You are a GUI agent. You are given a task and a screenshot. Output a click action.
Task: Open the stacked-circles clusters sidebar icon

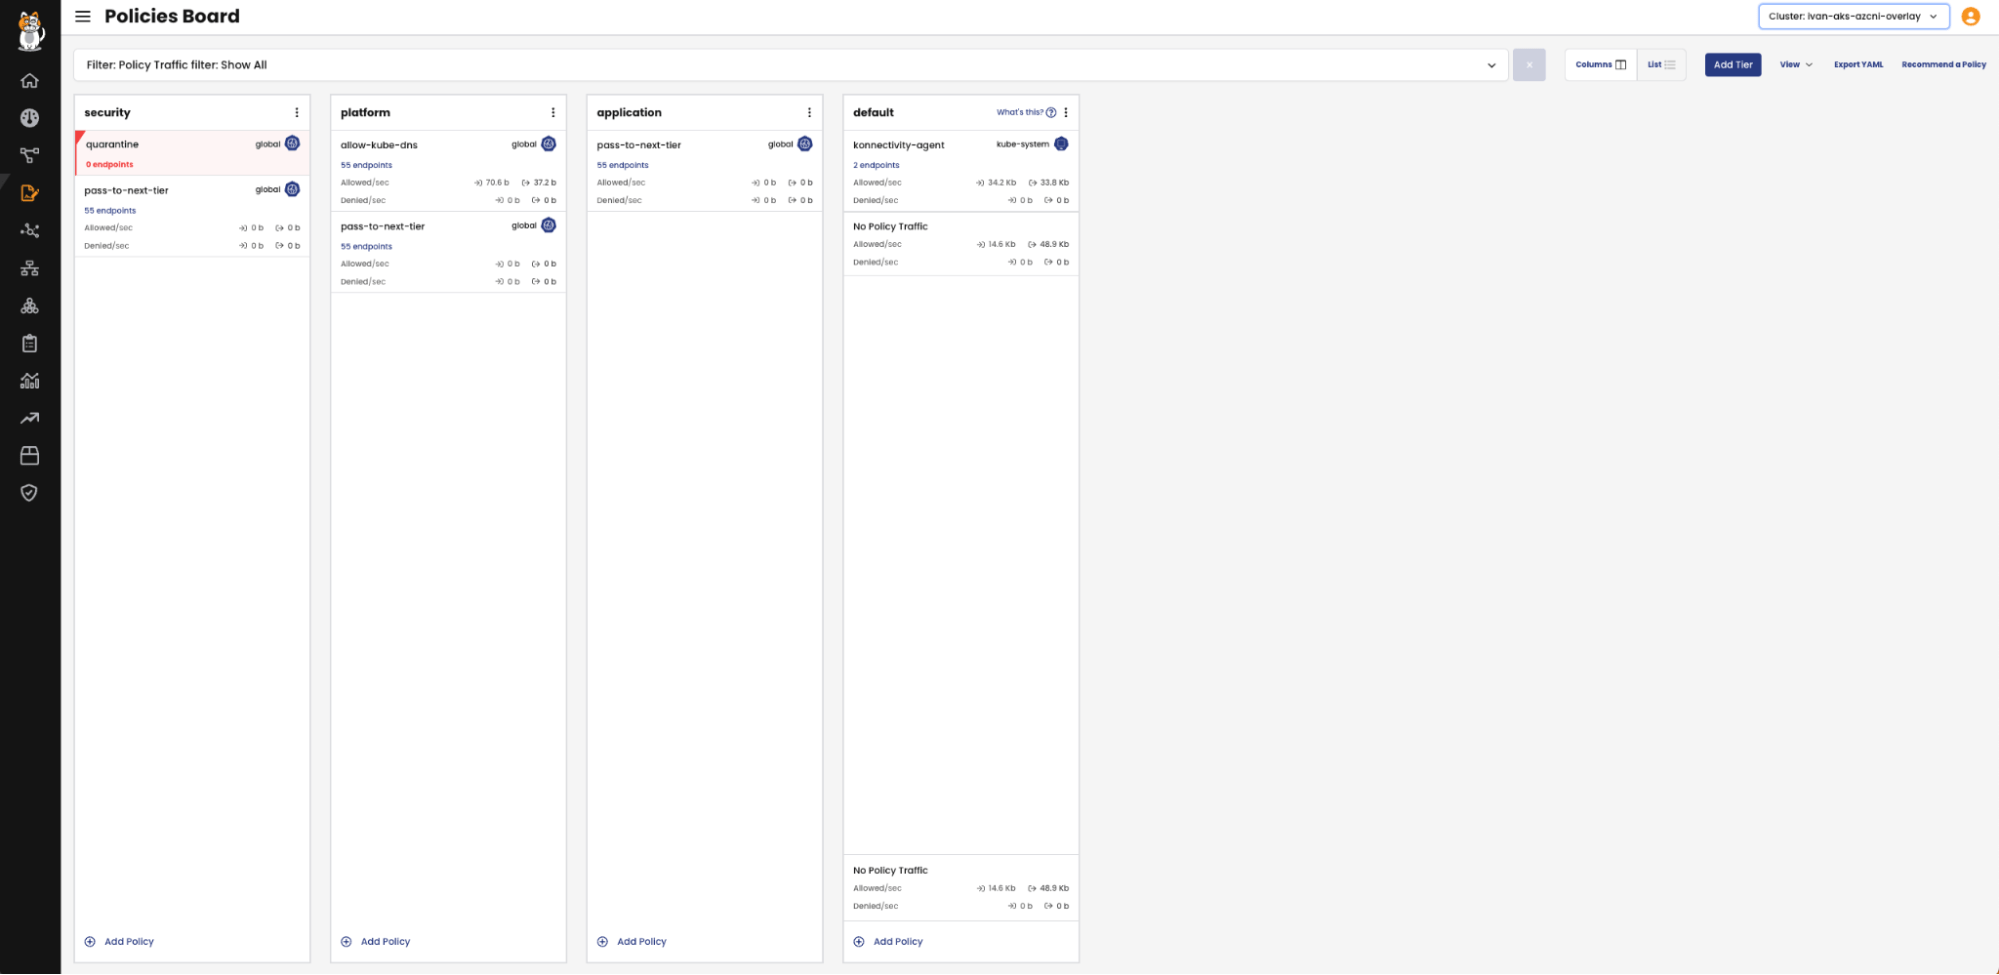click(x=30, y=306)
